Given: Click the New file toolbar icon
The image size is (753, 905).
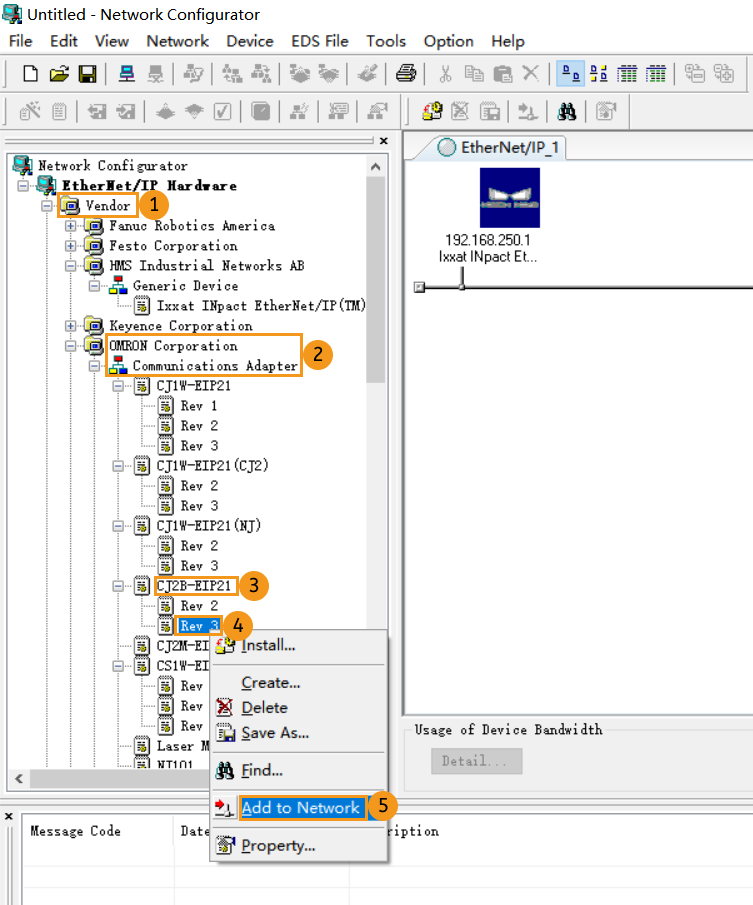Looking at the screenshot, I should (x=30, y=74).
